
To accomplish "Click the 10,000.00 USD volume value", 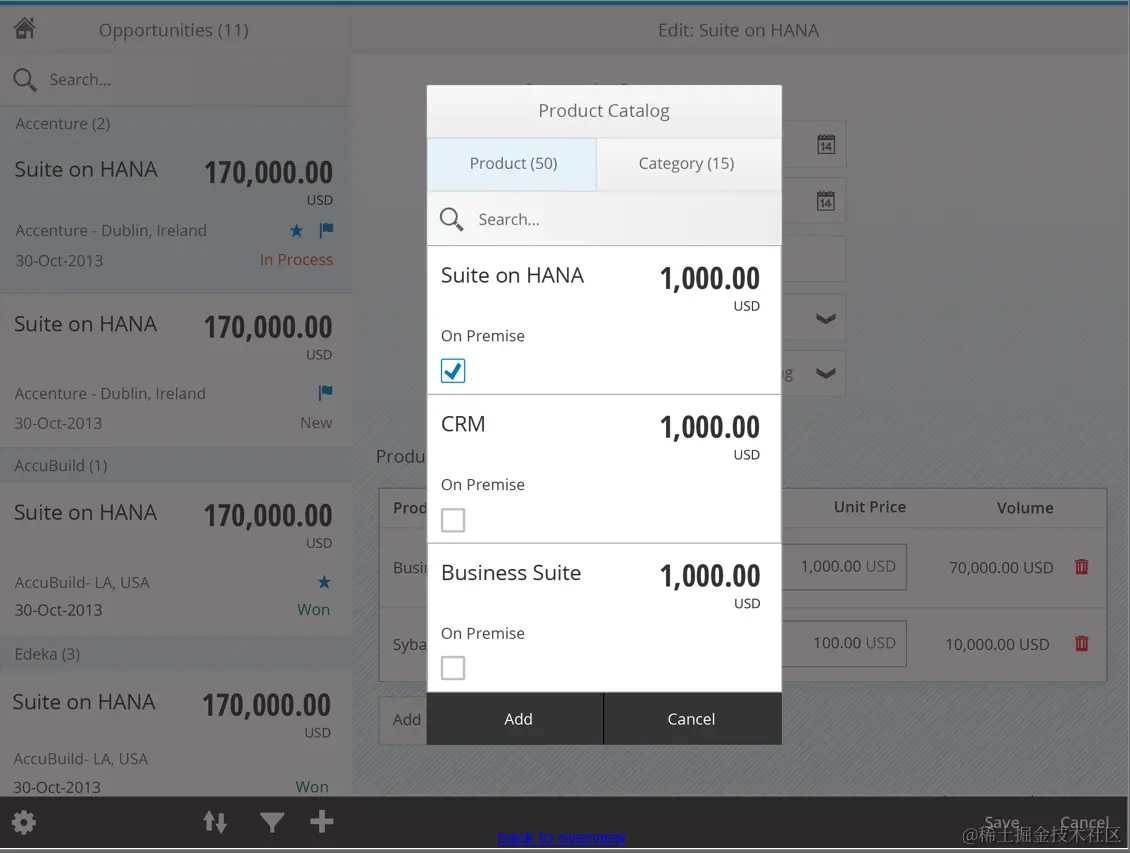I will [997, 644].
